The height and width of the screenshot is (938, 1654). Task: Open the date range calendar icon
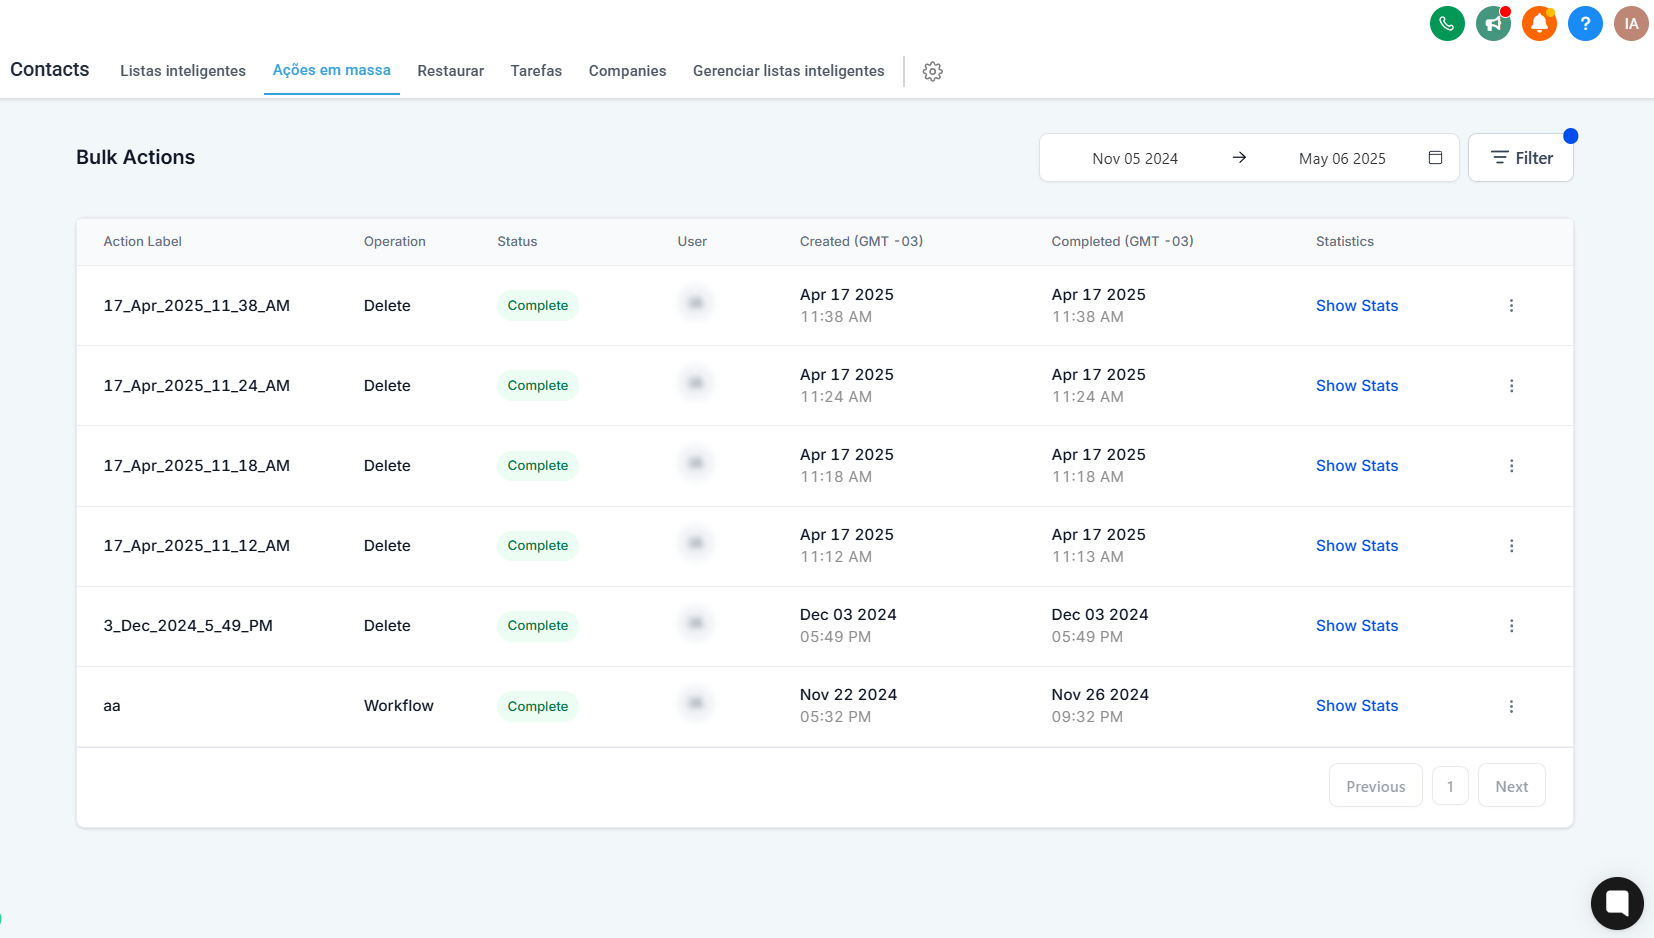click(x=1435, y=158)
